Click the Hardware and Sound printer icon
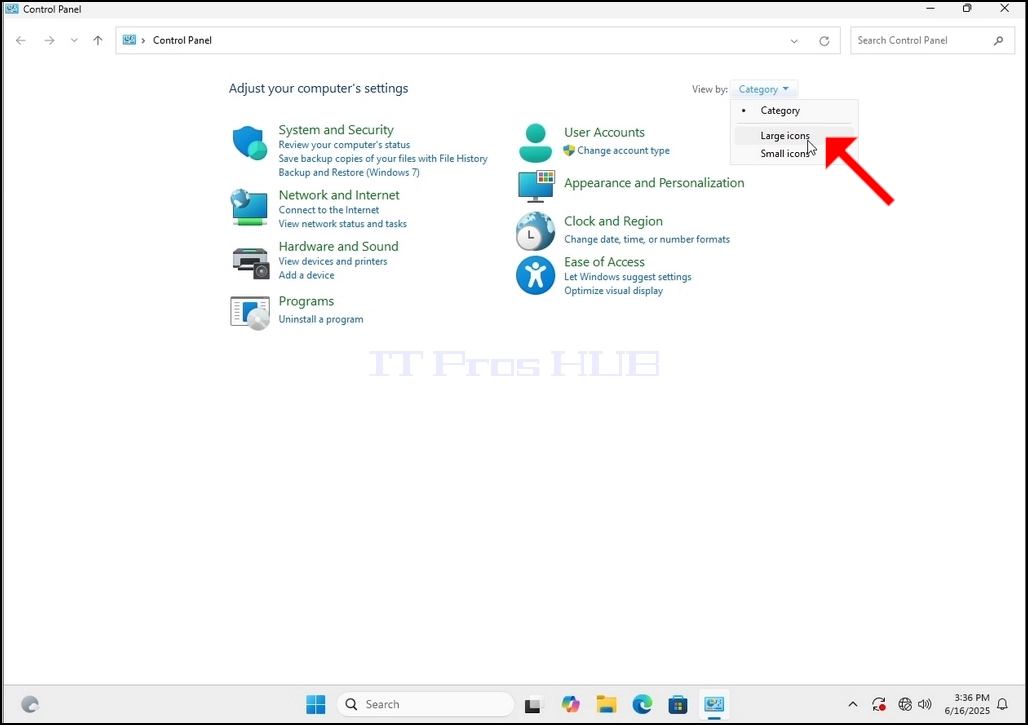 (x=250, y=262)
